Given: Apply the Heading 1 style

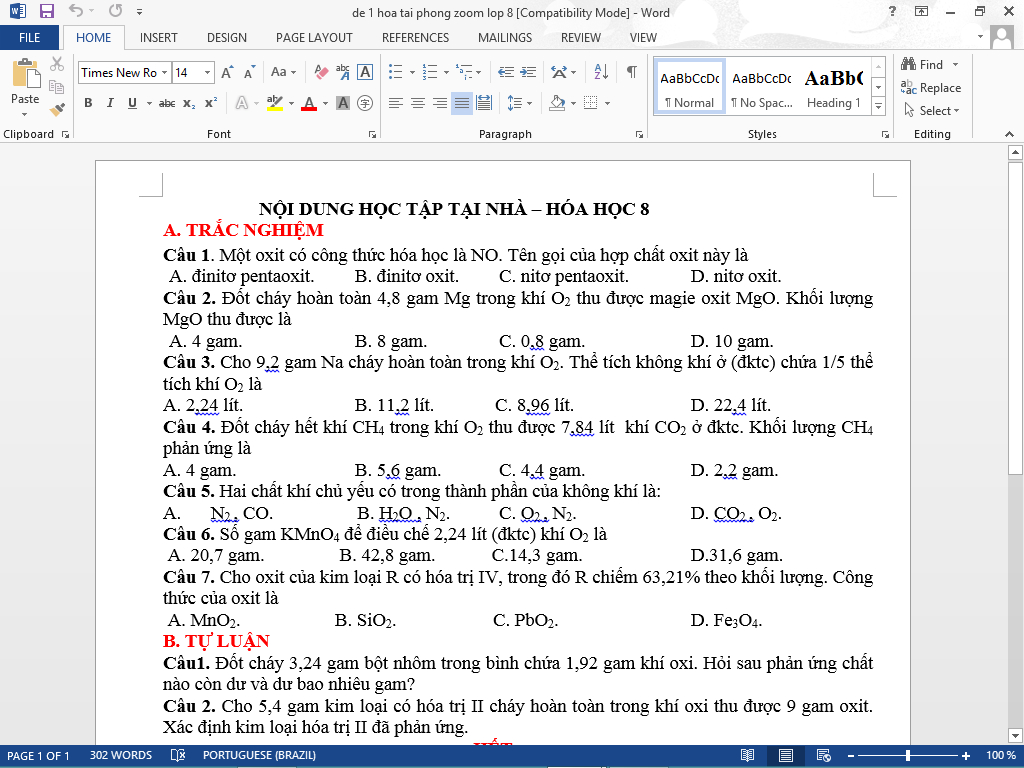Looking at the screenshot, I should (x=834, y=88).
